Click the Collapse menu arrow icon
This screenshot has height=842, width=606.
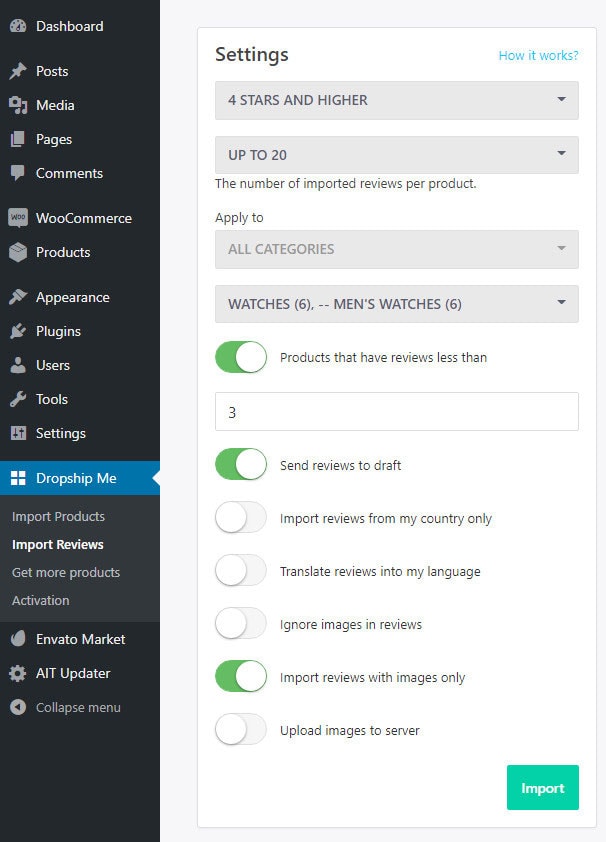[18, 707]
